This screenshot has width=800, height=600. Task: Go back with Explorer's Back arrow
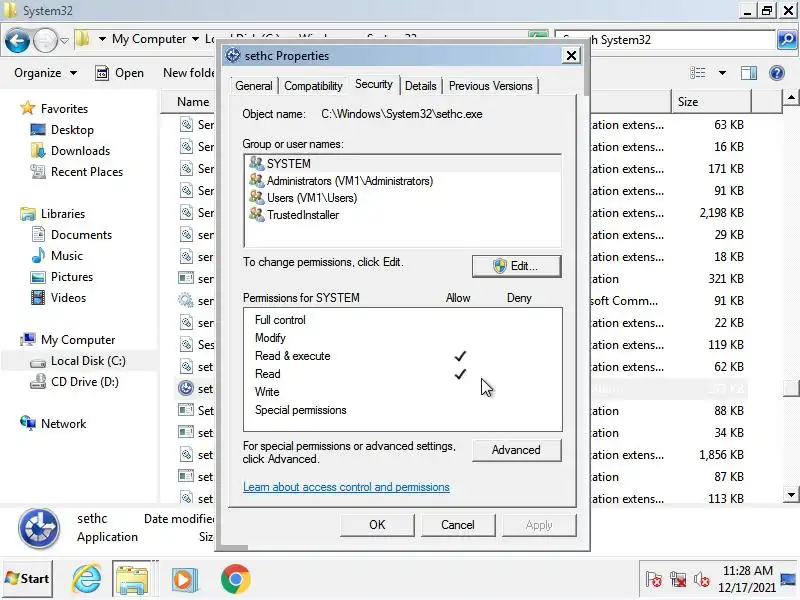17,40
